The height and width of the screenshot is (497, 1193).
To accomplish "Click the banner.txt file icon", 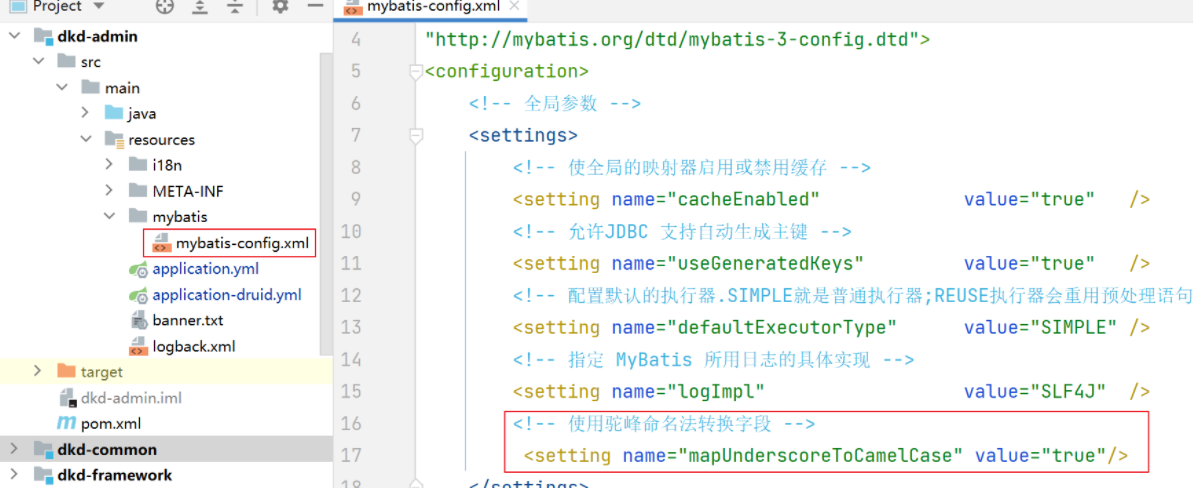I will [138, 320].
